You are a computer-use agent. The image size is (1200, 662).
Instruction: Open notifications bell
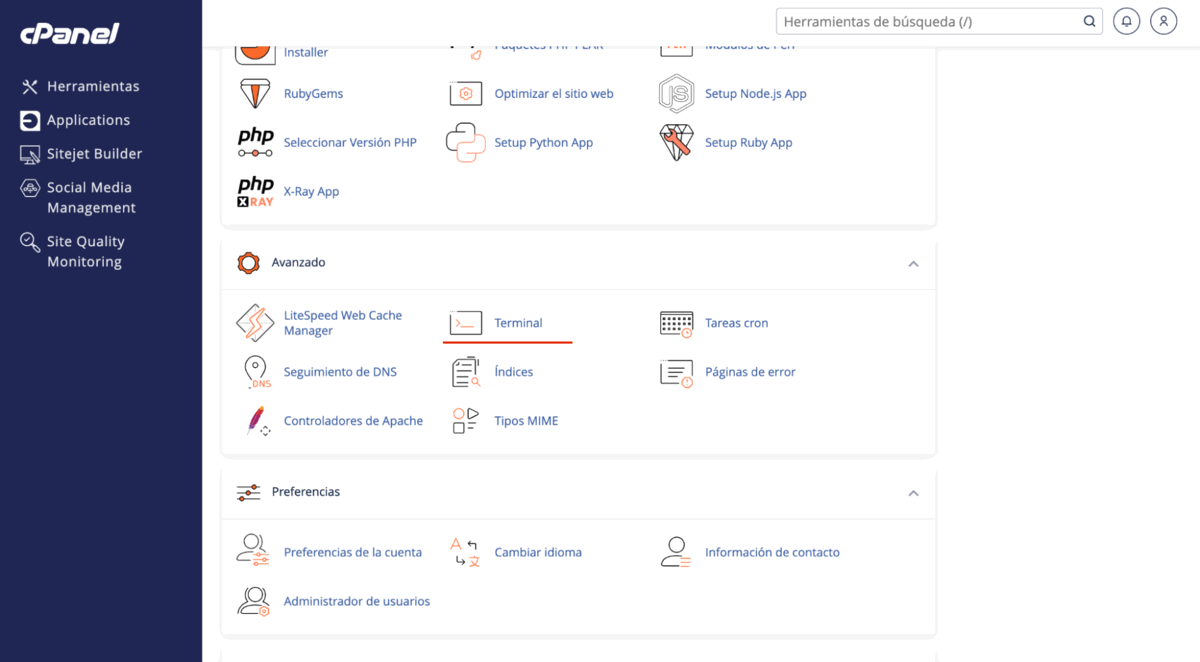[1127, 21]
